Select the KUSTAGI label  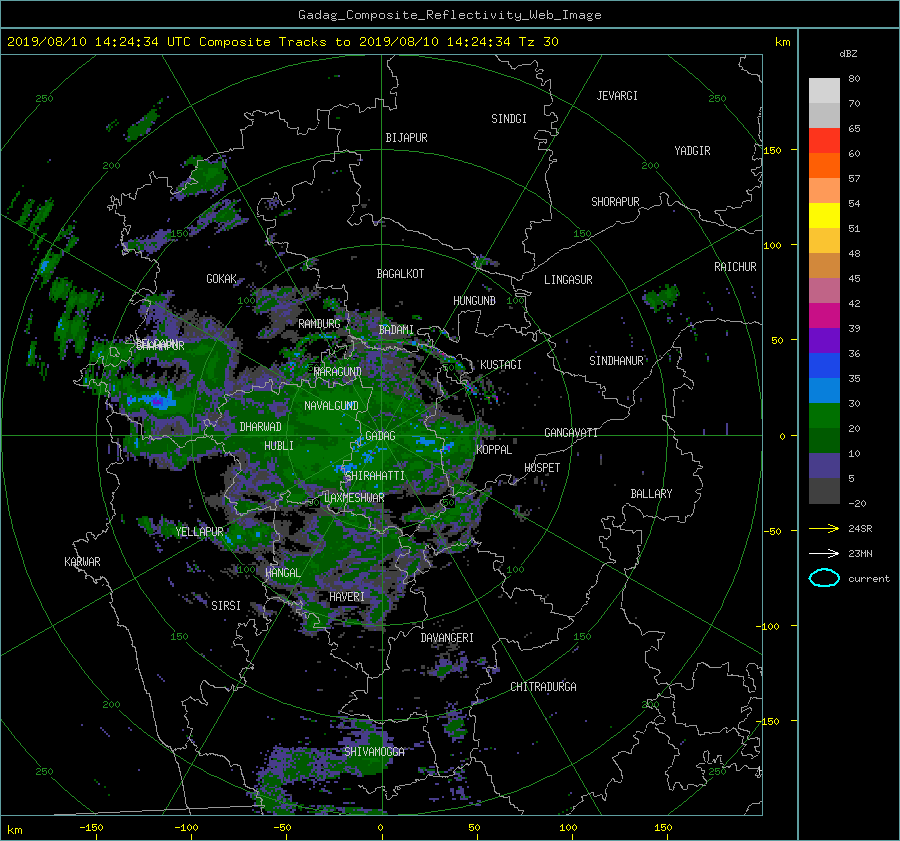[x=501, y=365]
